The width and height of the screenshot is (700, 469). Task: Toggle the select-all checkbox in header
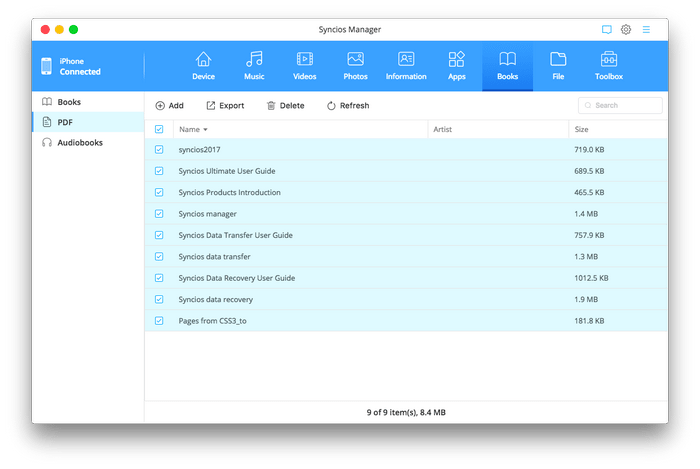click(x=159, y=129)
